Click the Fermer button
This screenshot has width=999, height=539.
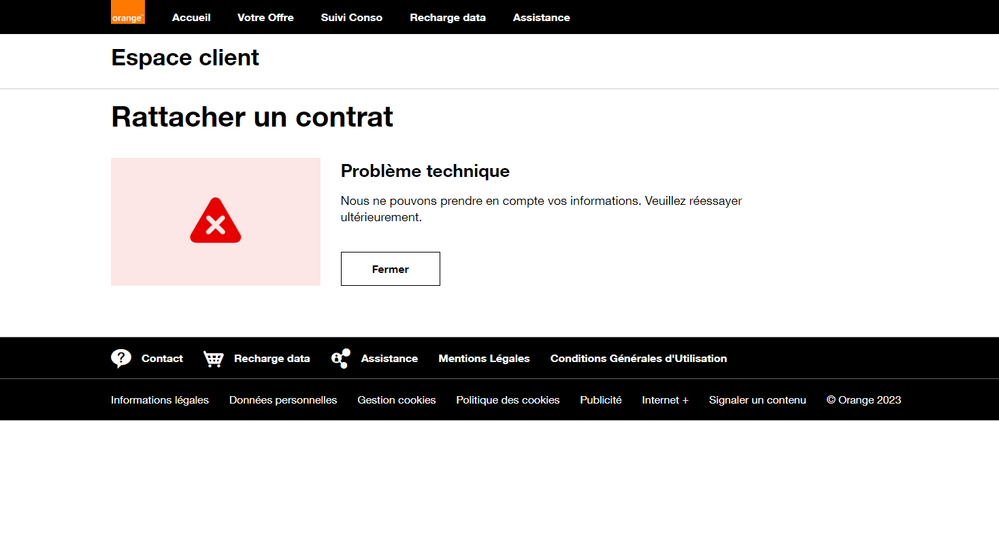pos(391,269)
